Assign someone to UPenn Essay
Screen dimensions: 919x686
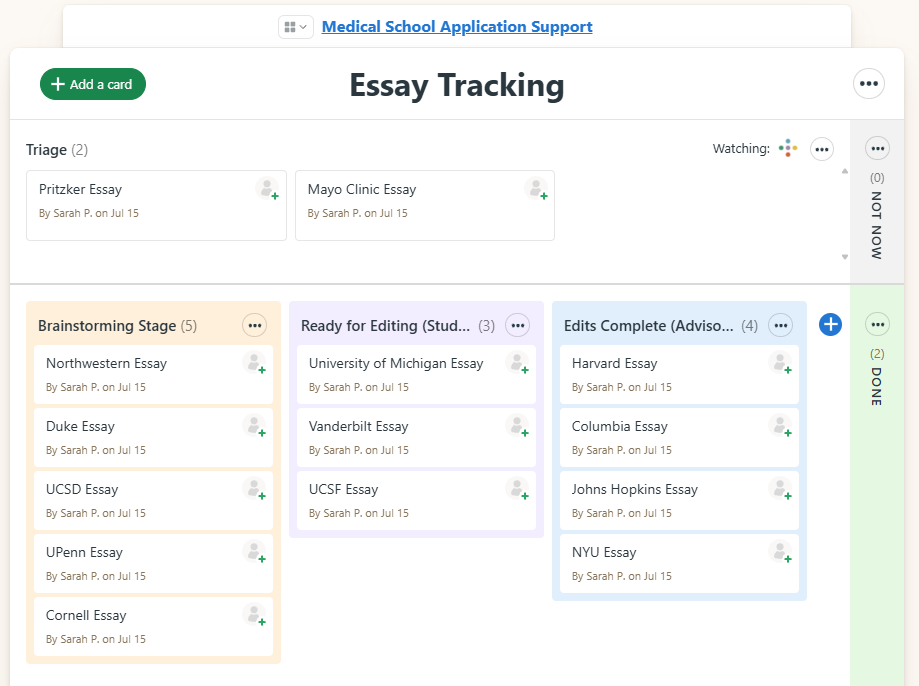254,552
